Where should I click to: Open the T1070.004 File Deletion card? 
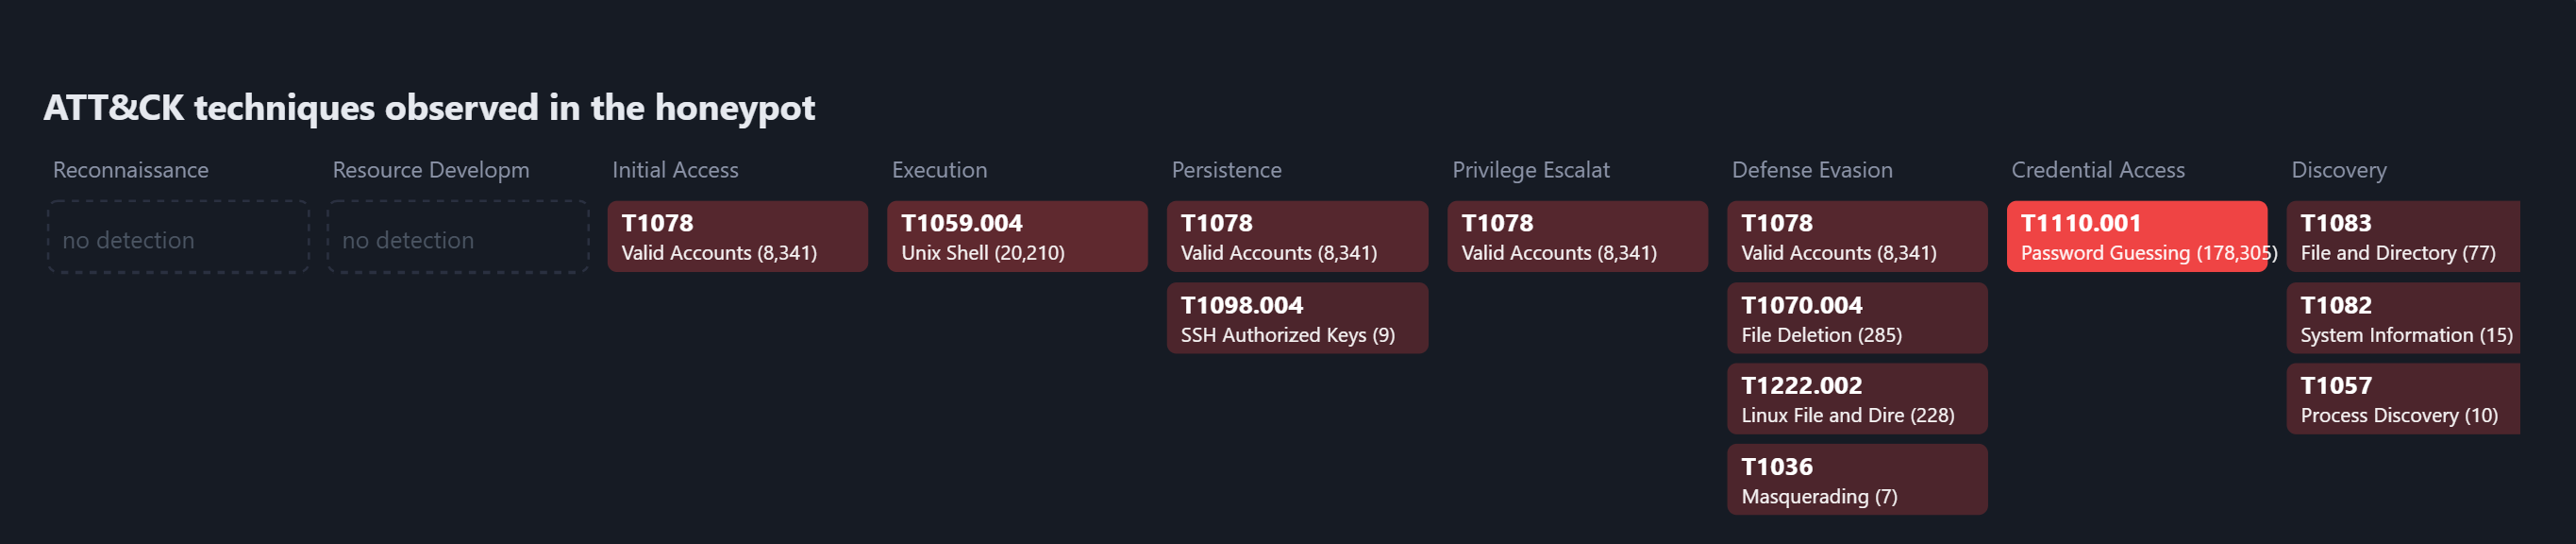click(1857, 318)
